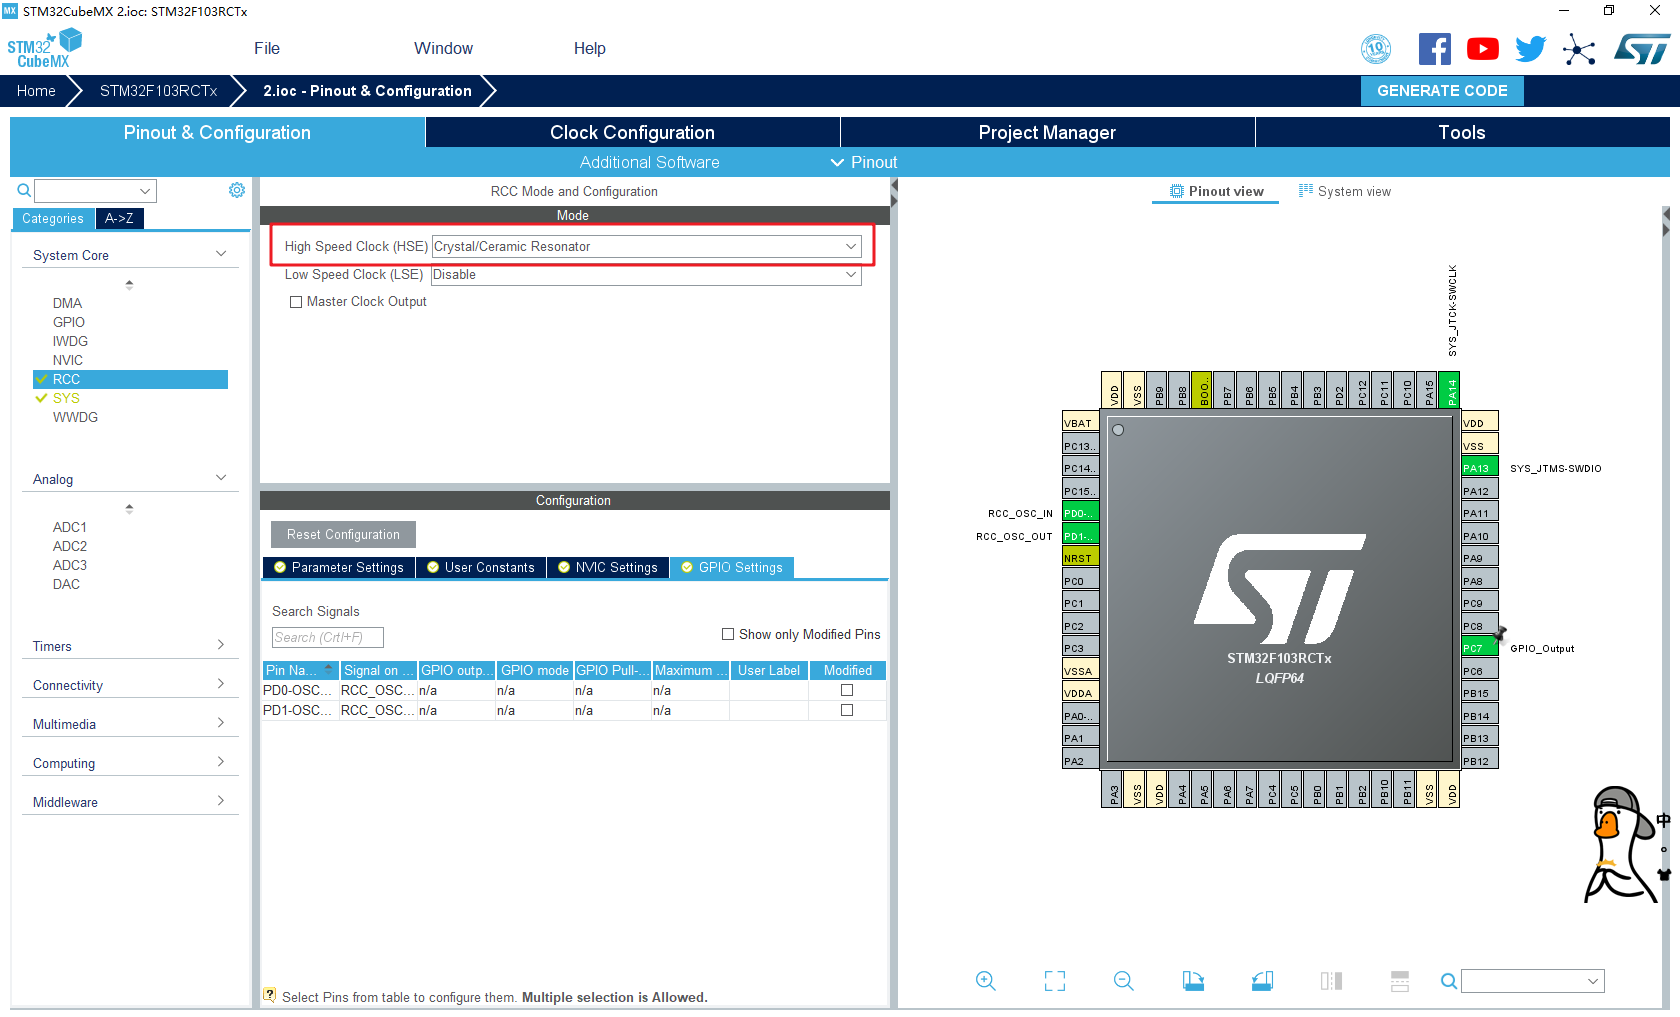Select GPIO in System Core list
The height and width of the screenshot is (1017, 1680).
[x=69, y=322]
